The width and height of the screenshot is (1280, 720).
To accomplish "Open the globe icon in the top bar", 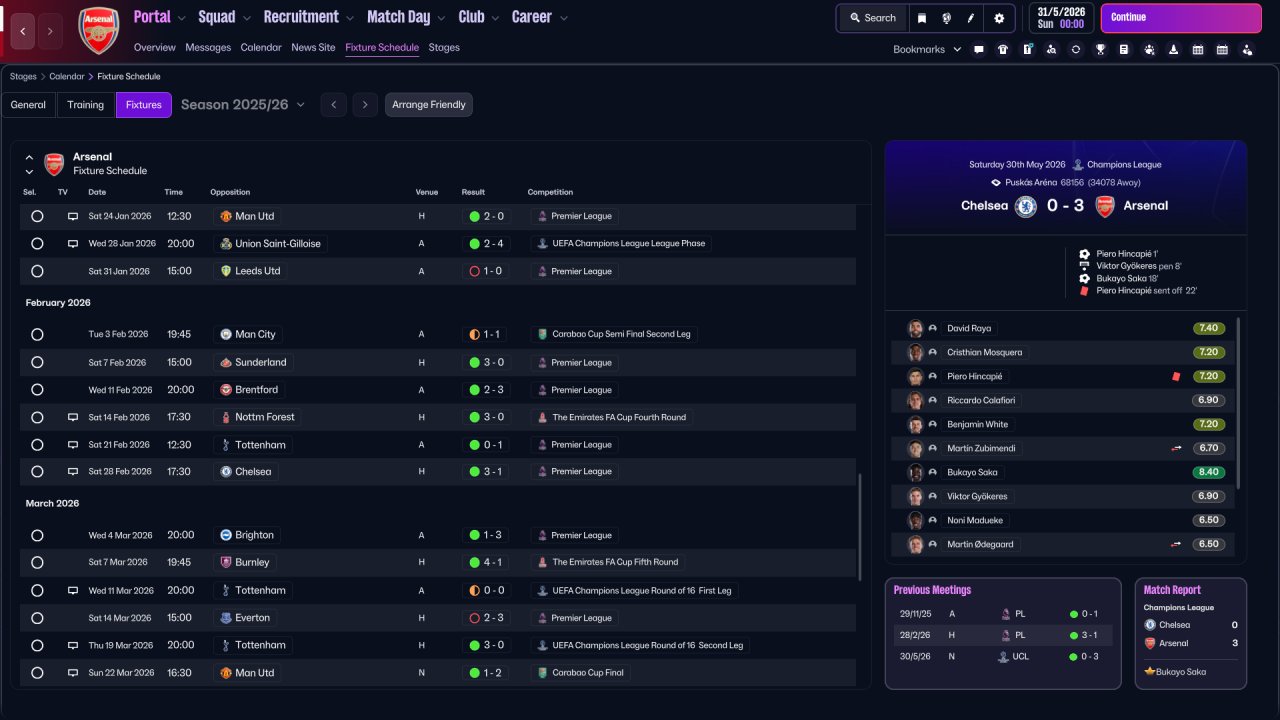I will 946,18.
